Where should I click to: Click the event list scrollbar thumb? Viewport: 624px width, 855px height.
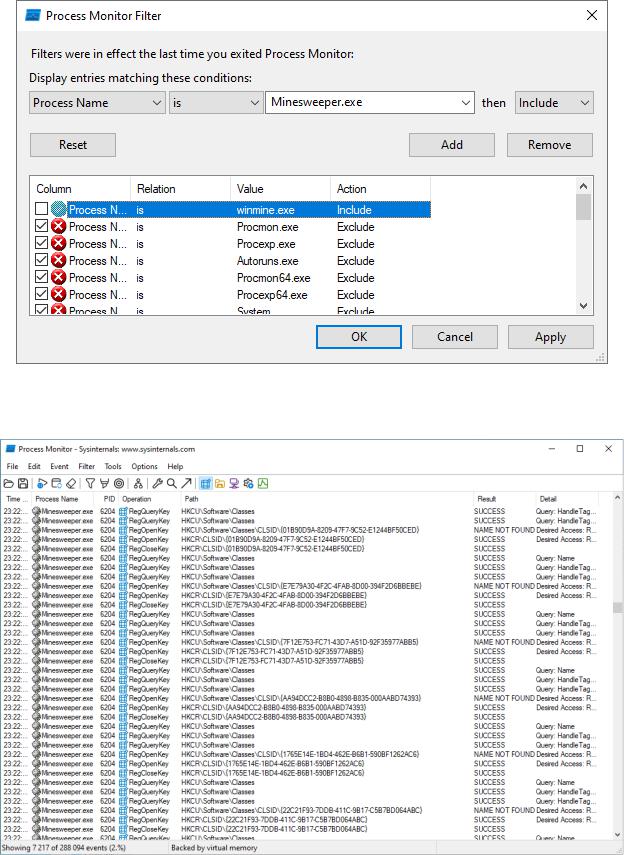617,607
